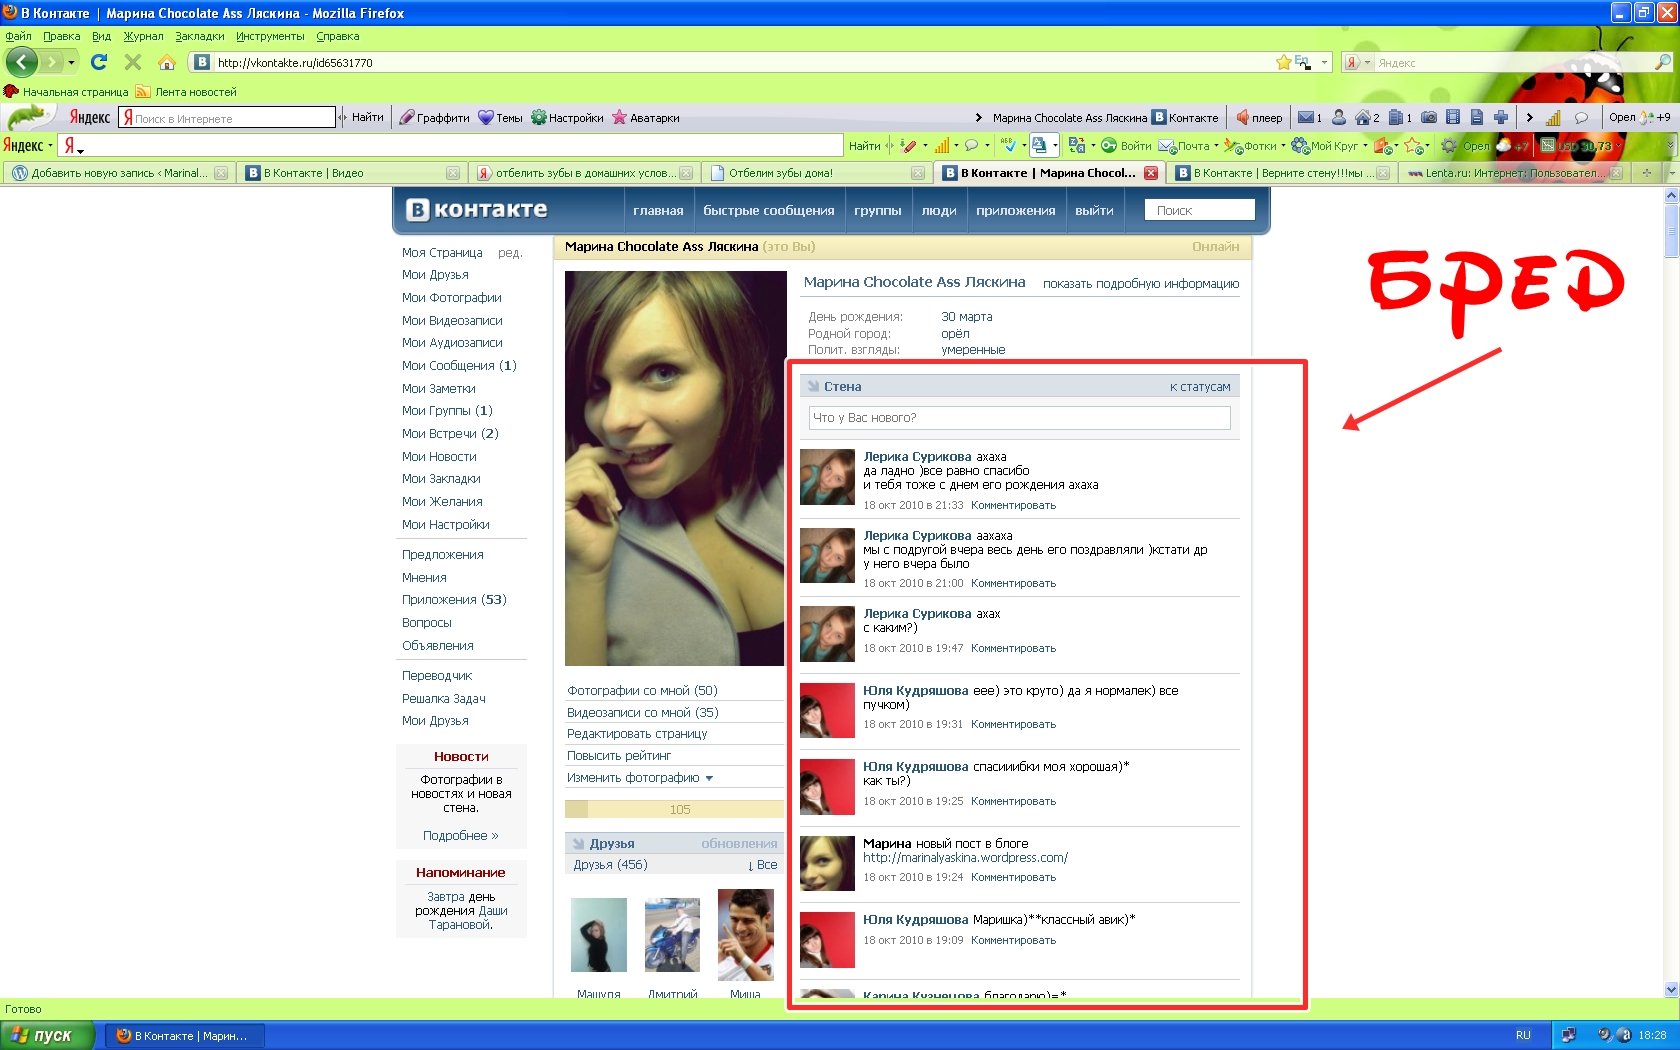Click the VK header Поиск field
This screenshot has width=1680, height=1050.
[x=1200, y=210]
